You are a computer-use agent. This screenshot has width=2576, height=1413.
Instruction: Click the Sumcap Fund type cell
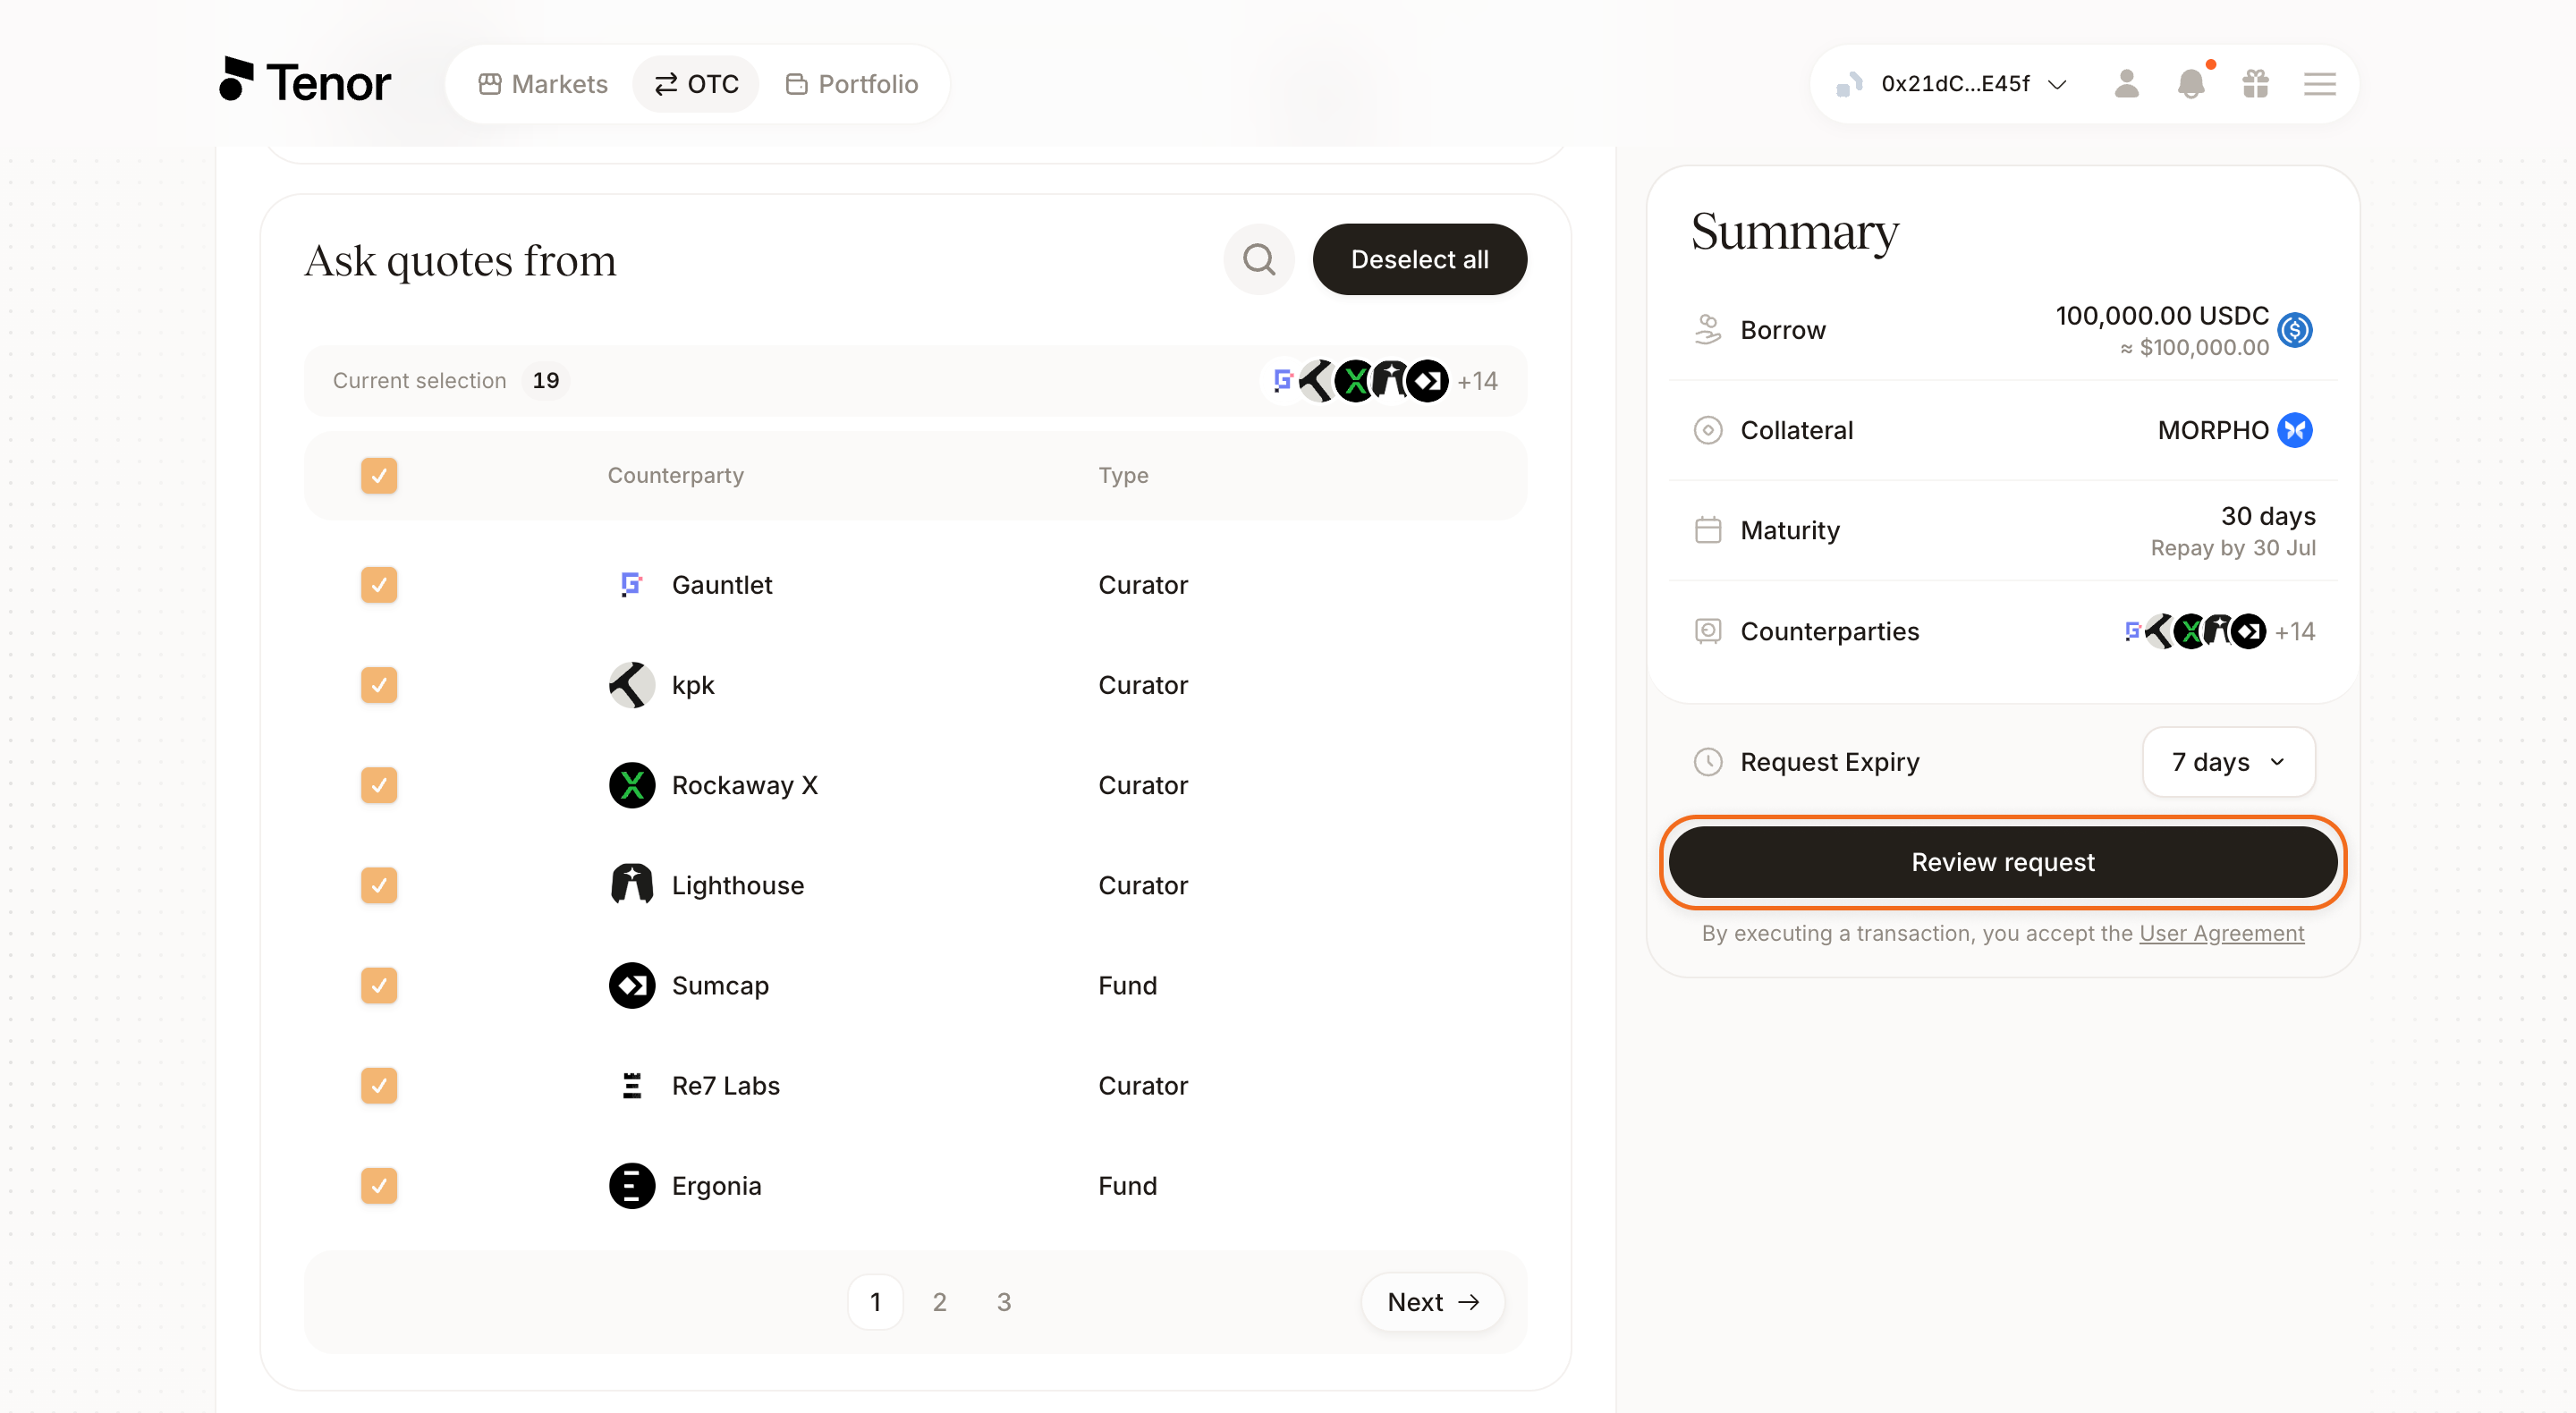[x=1127, y=985]
